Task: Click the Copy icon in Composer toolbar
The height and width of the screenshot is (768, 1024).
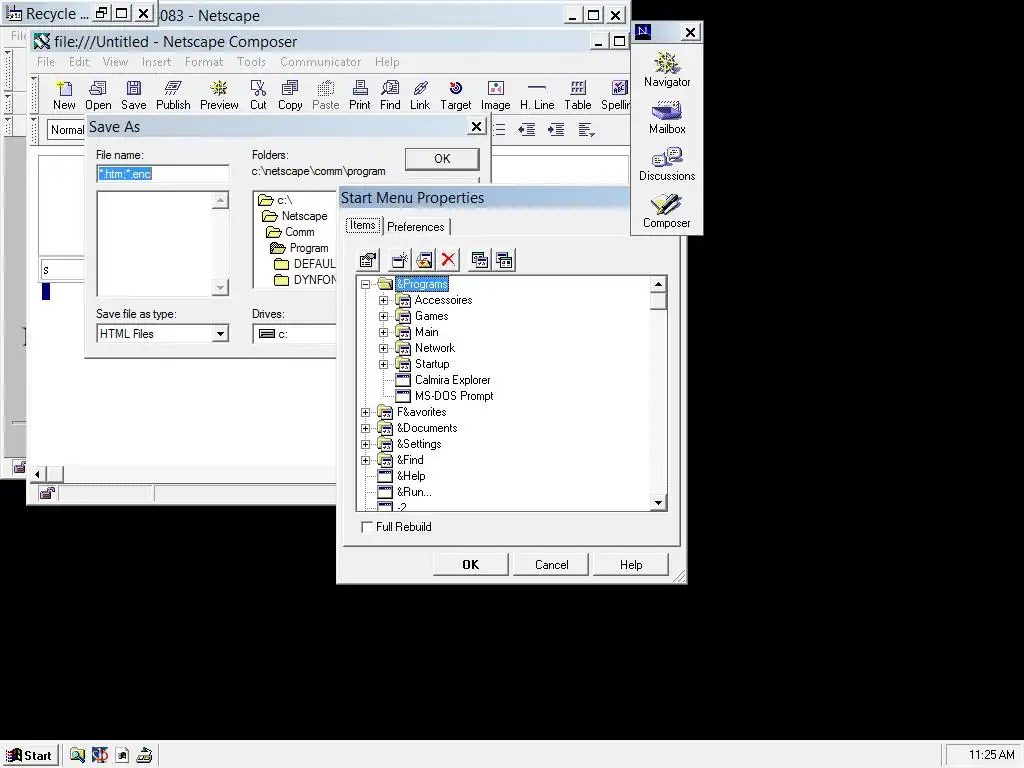Action: click(290, 95)
